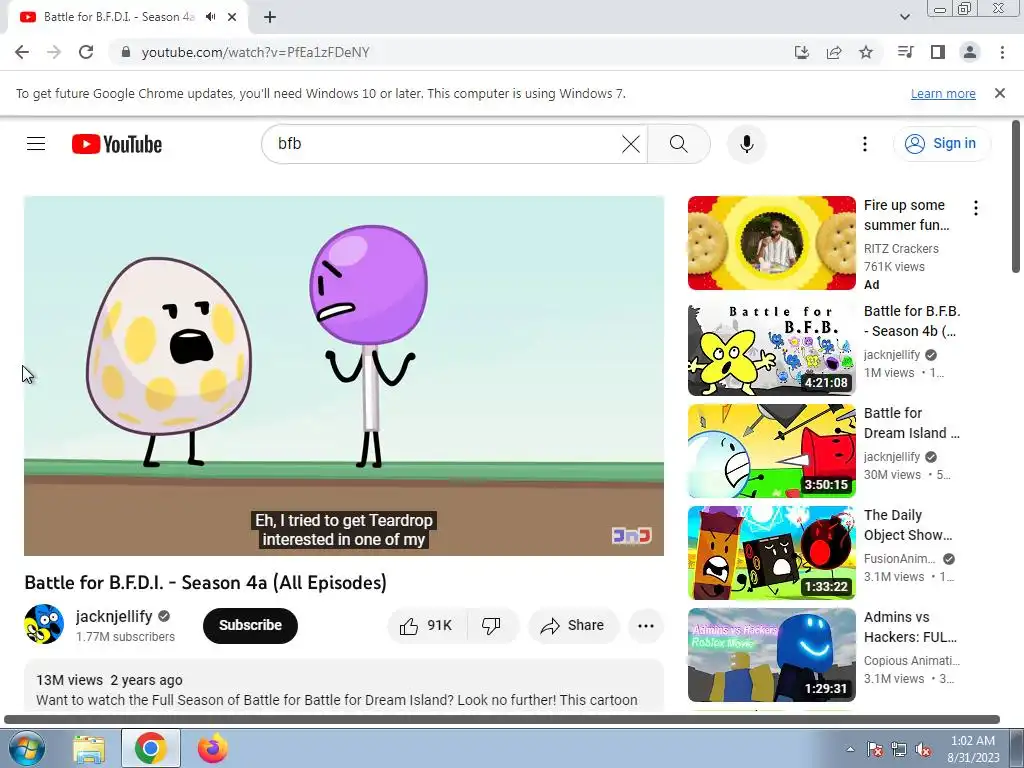Open Admins vs Hackers video thumbnail
The height and width of the screenshot is (768, 1024).
click(x=771, y=654)
